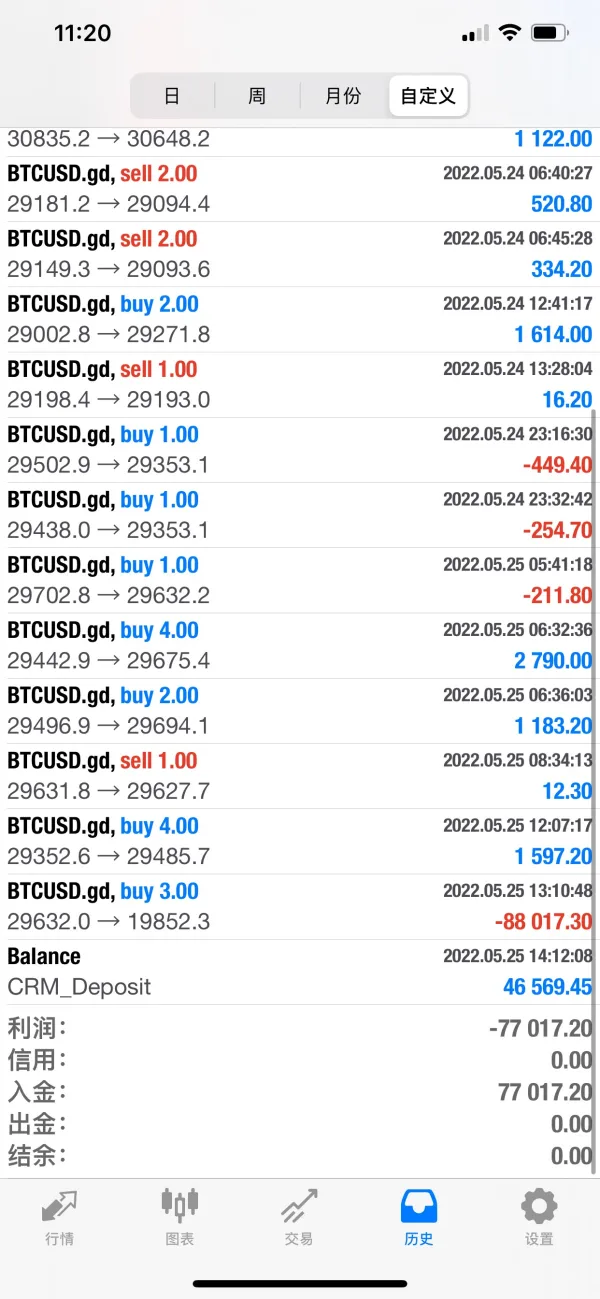Tap the cellular signal bars icon
Screen dimensions: 600x1299
coord(475,33)
